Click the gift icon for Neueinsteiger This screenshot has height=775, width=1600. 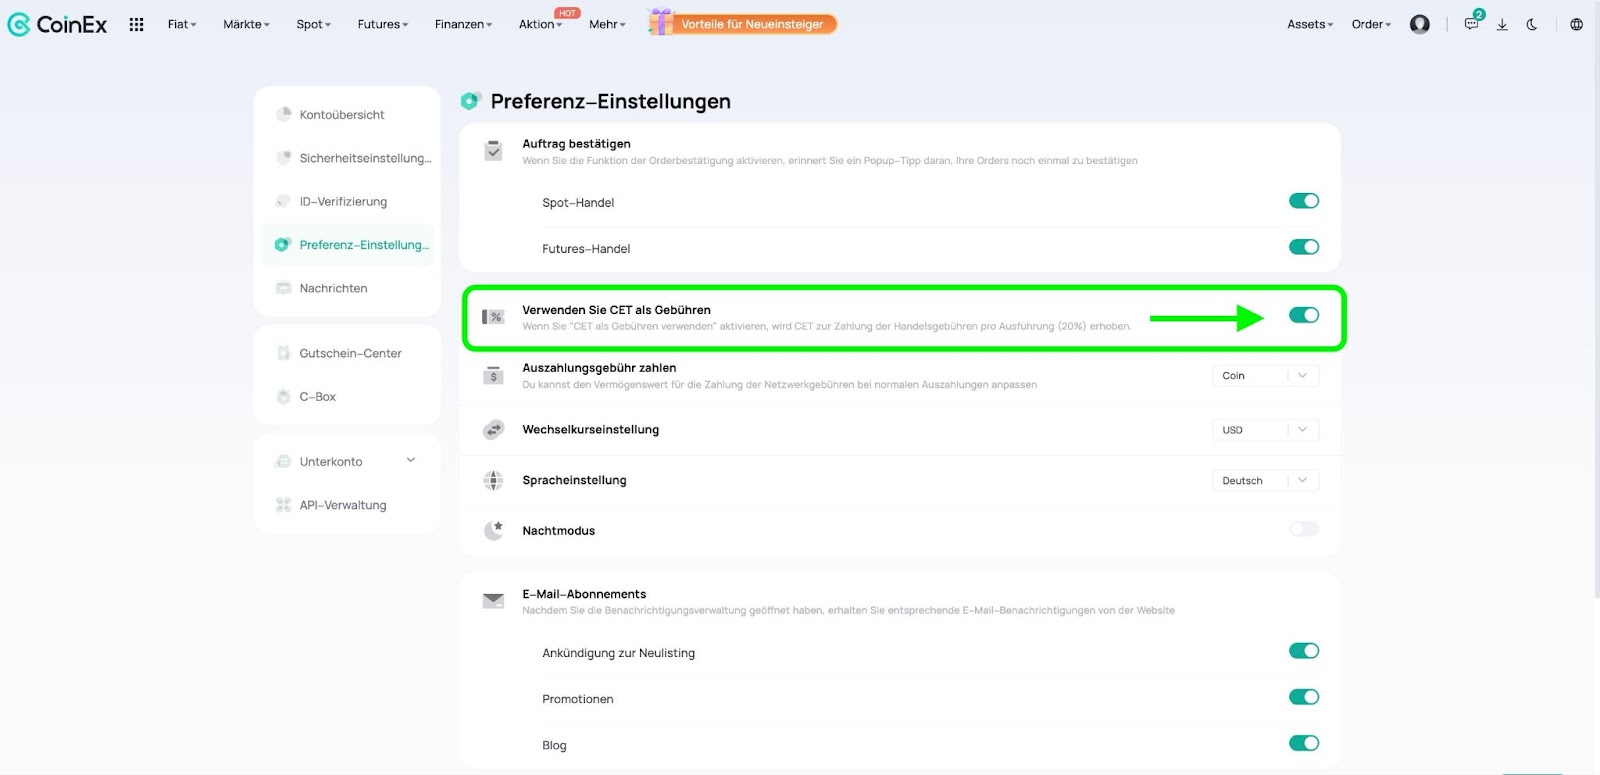coord(660,22)
